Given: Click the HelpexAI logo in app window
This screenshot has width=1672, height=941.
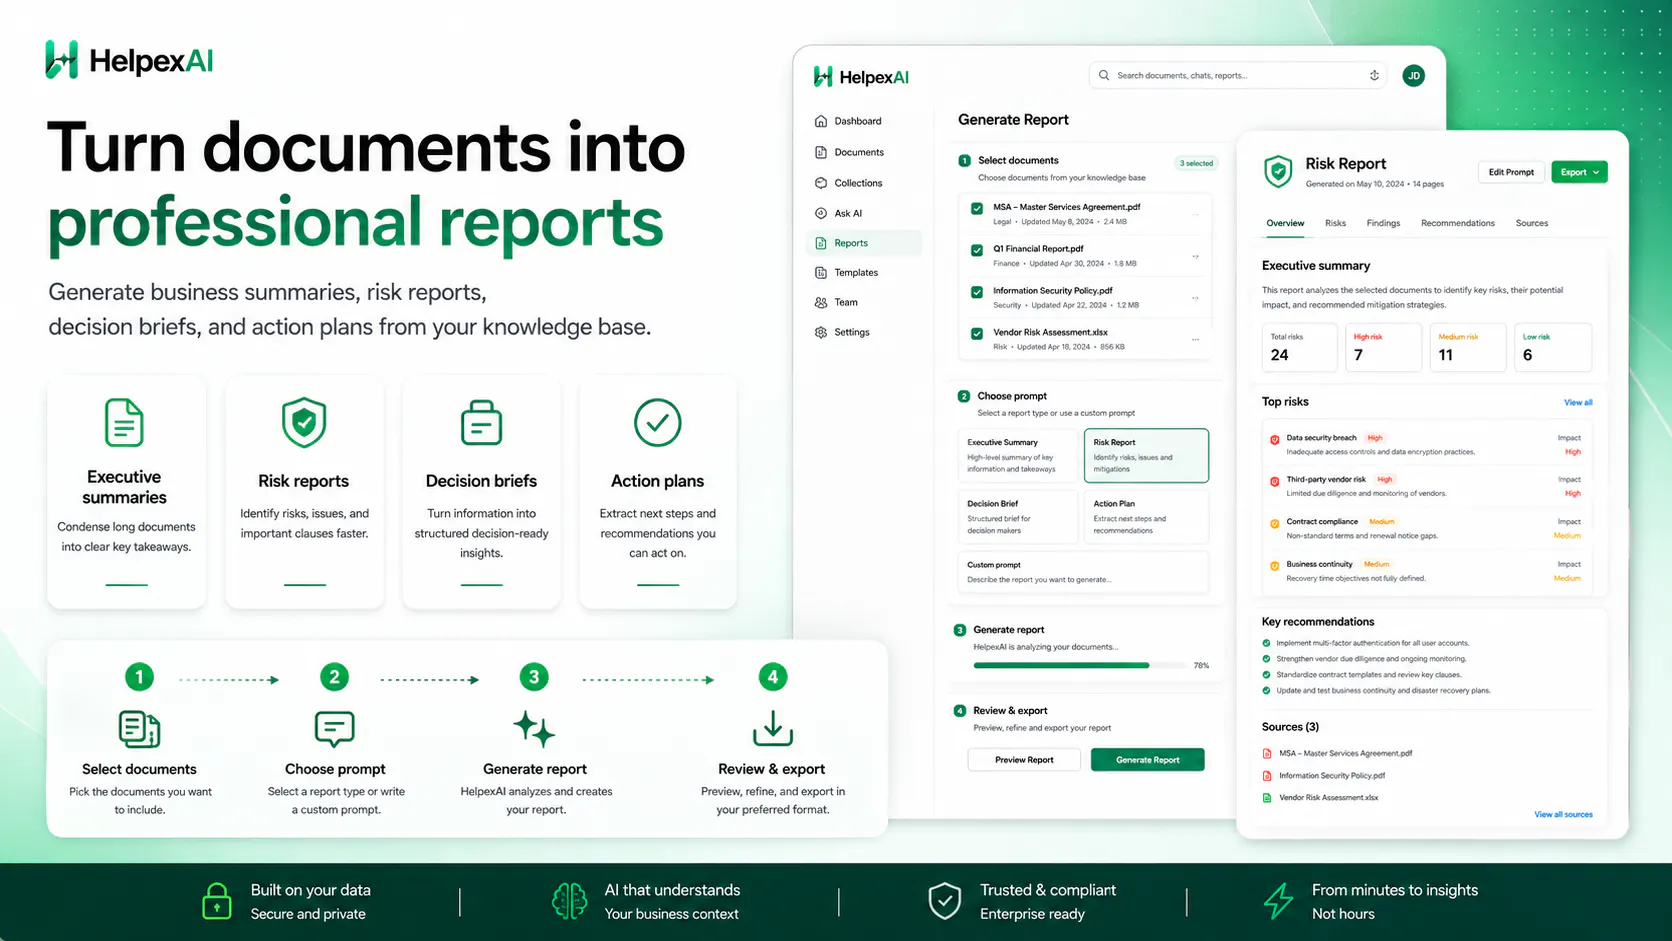Looking at the screenshot, I should (861, 77).
